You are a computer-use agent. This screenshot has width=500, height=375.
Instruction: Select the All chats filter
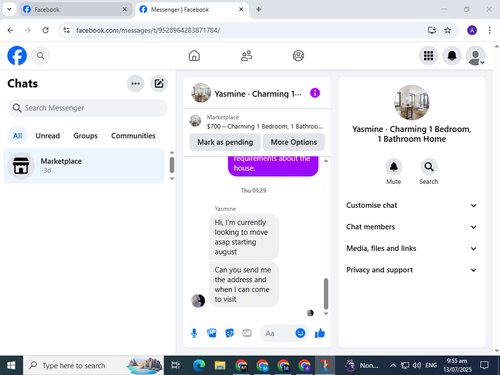17,136
